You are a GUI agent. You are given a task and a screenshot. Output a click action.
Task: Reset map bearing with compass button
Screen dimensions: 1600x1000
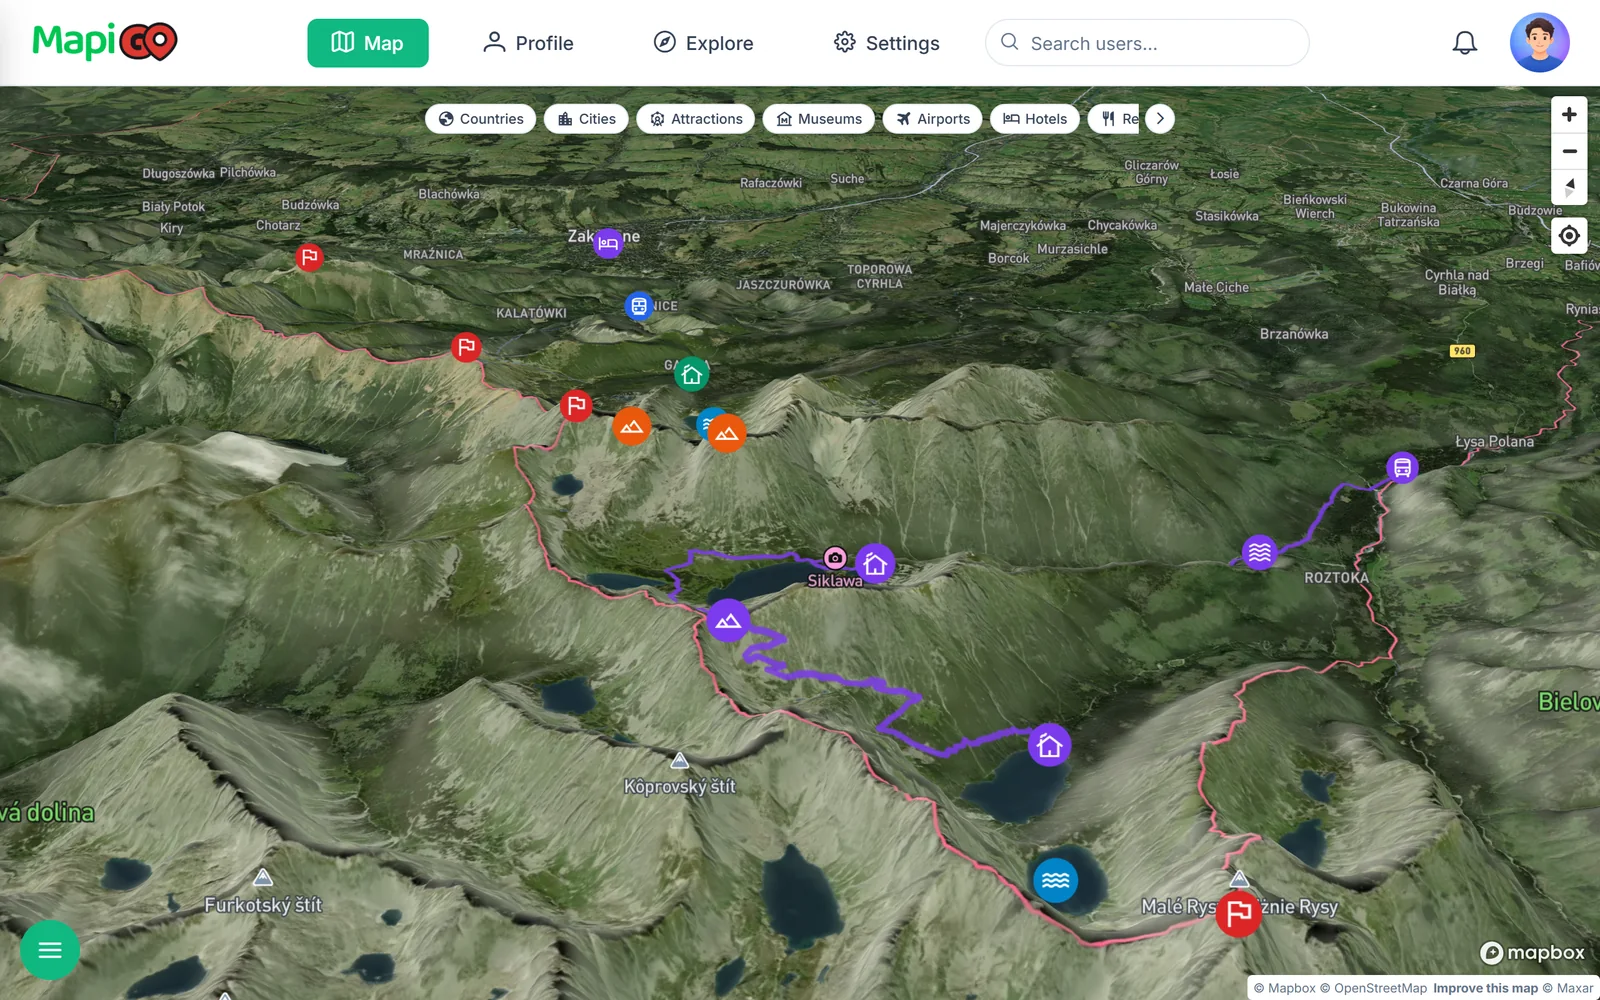1569,187
